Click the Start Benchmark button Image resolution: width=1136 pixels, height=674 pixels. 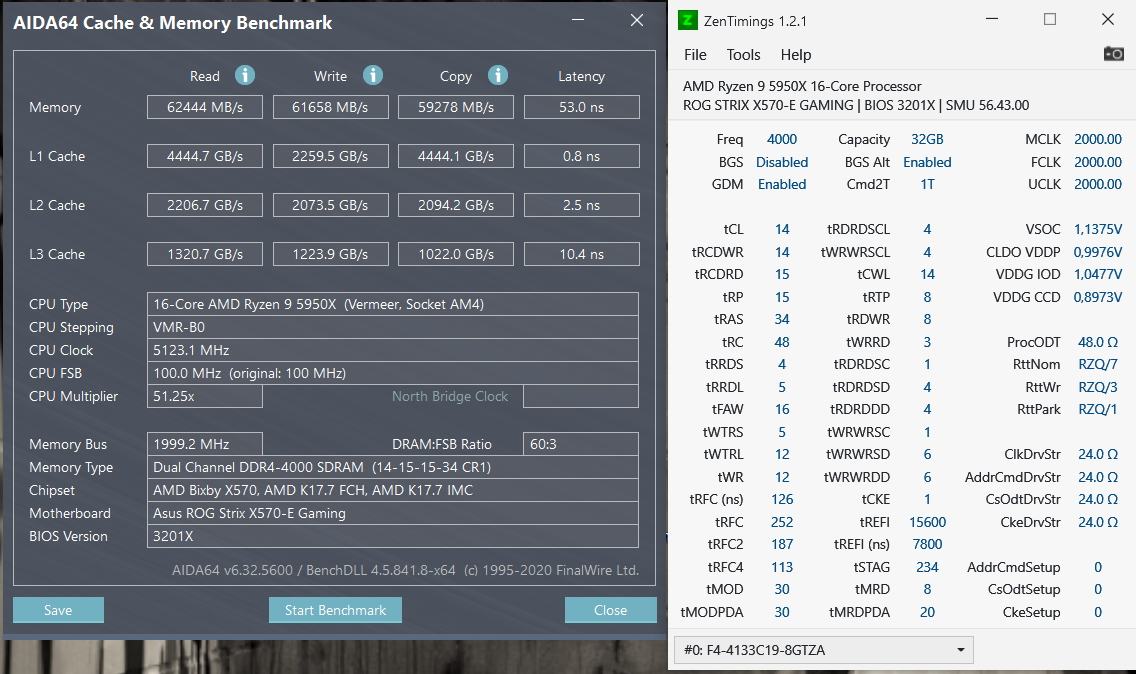(335, 610)
